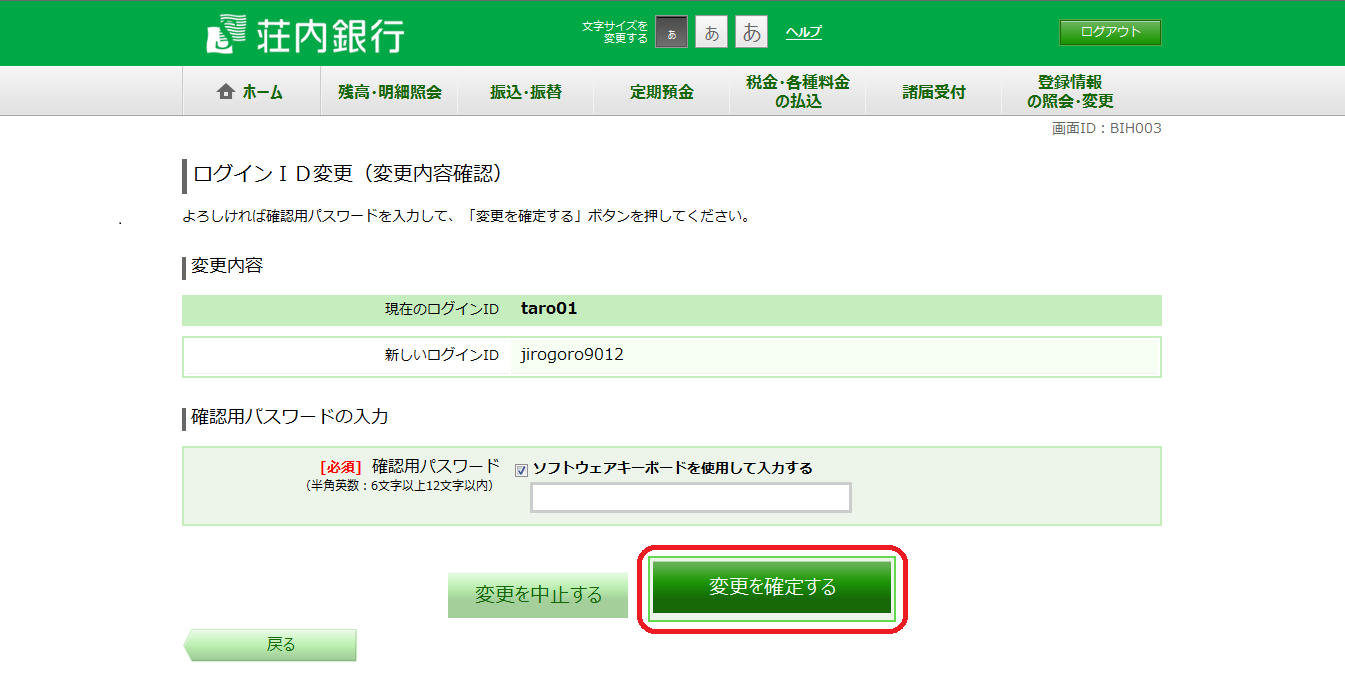Image resolution: width=1345 pixels, height=695 pixels.
Task: Open the 残高・明細照会 menu
Action: (x=389, y=92)
